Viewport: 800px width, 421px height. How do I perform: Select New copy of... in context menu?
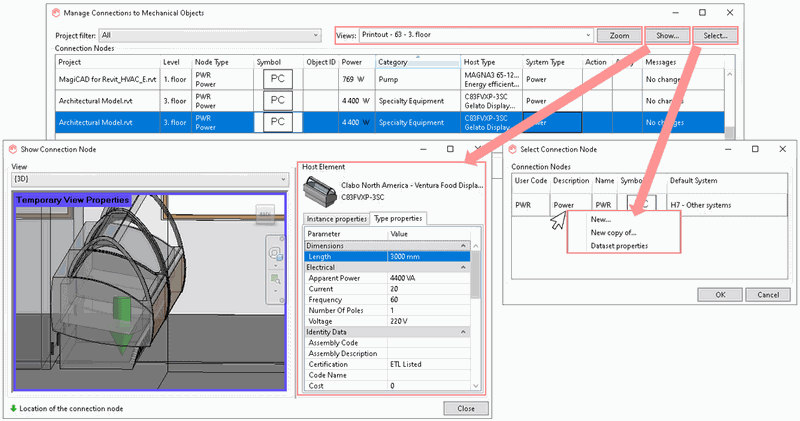point(611,232)
